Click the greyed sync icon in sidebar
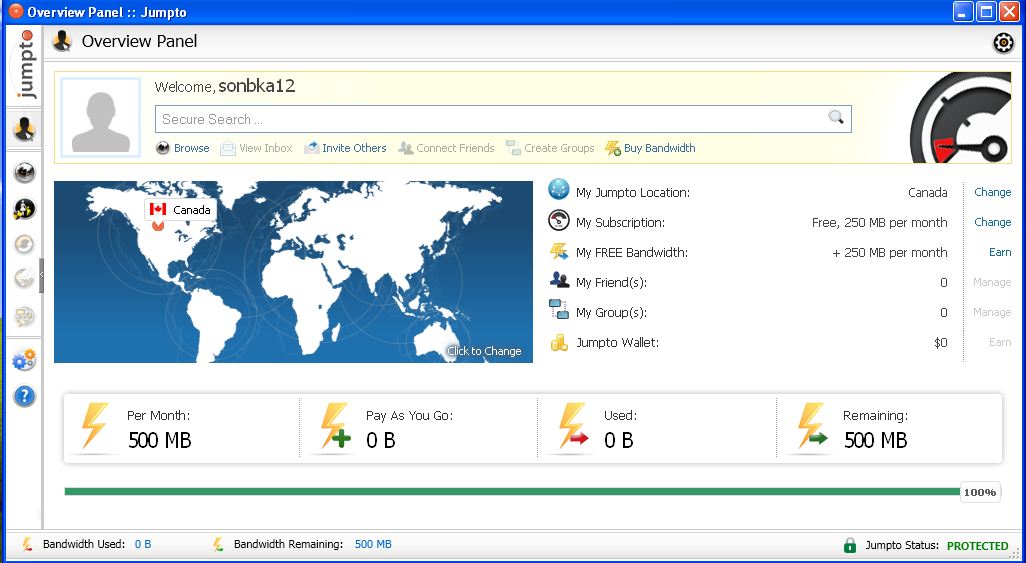This screenshot has height=563, width=1026. click(x=24, y=244)
